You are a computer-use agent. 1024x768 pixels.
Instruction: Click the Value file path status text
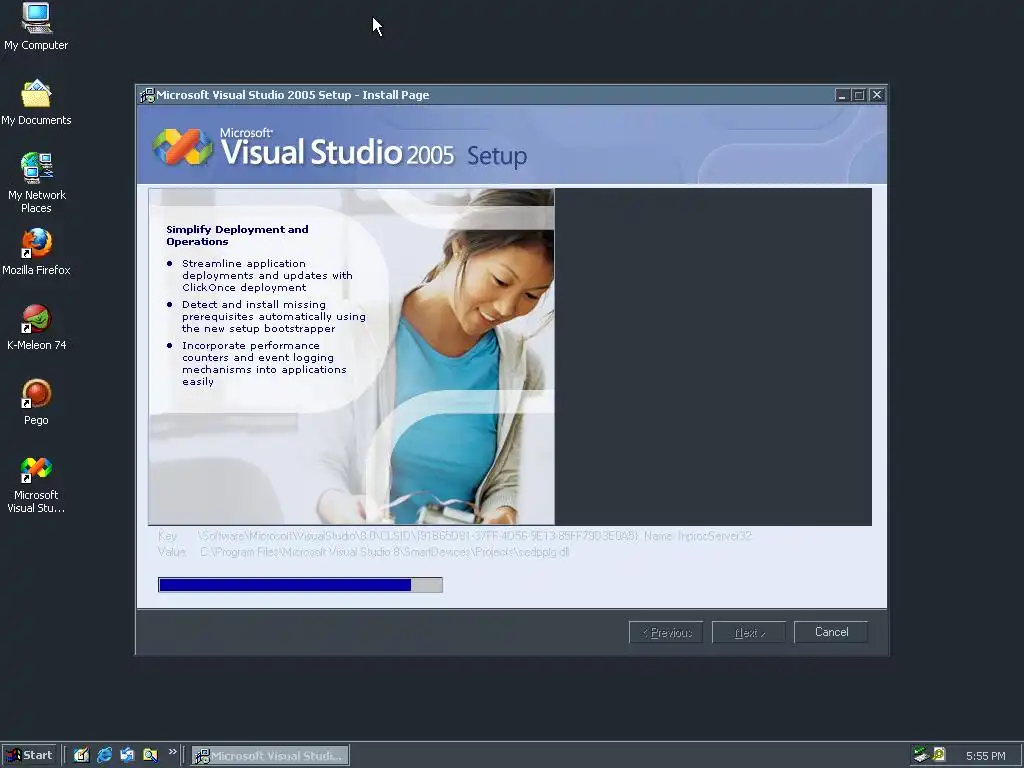[364, 552]
